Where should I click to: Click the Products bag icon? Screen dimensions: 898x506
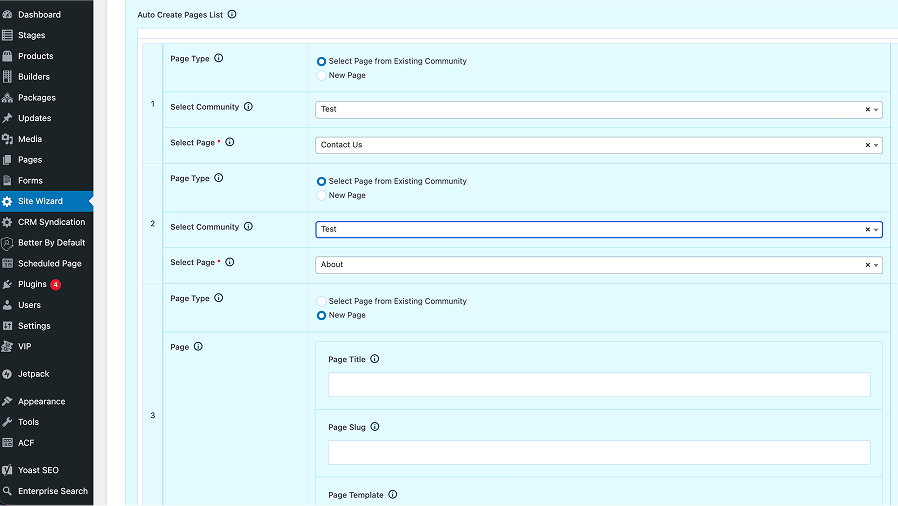pyautogui.click(x=7, y=56)
